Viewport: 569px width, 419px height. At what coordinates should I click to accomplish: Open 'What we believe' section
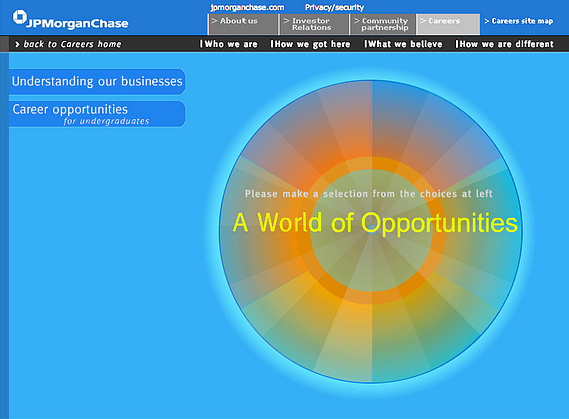tap(403, 44)
